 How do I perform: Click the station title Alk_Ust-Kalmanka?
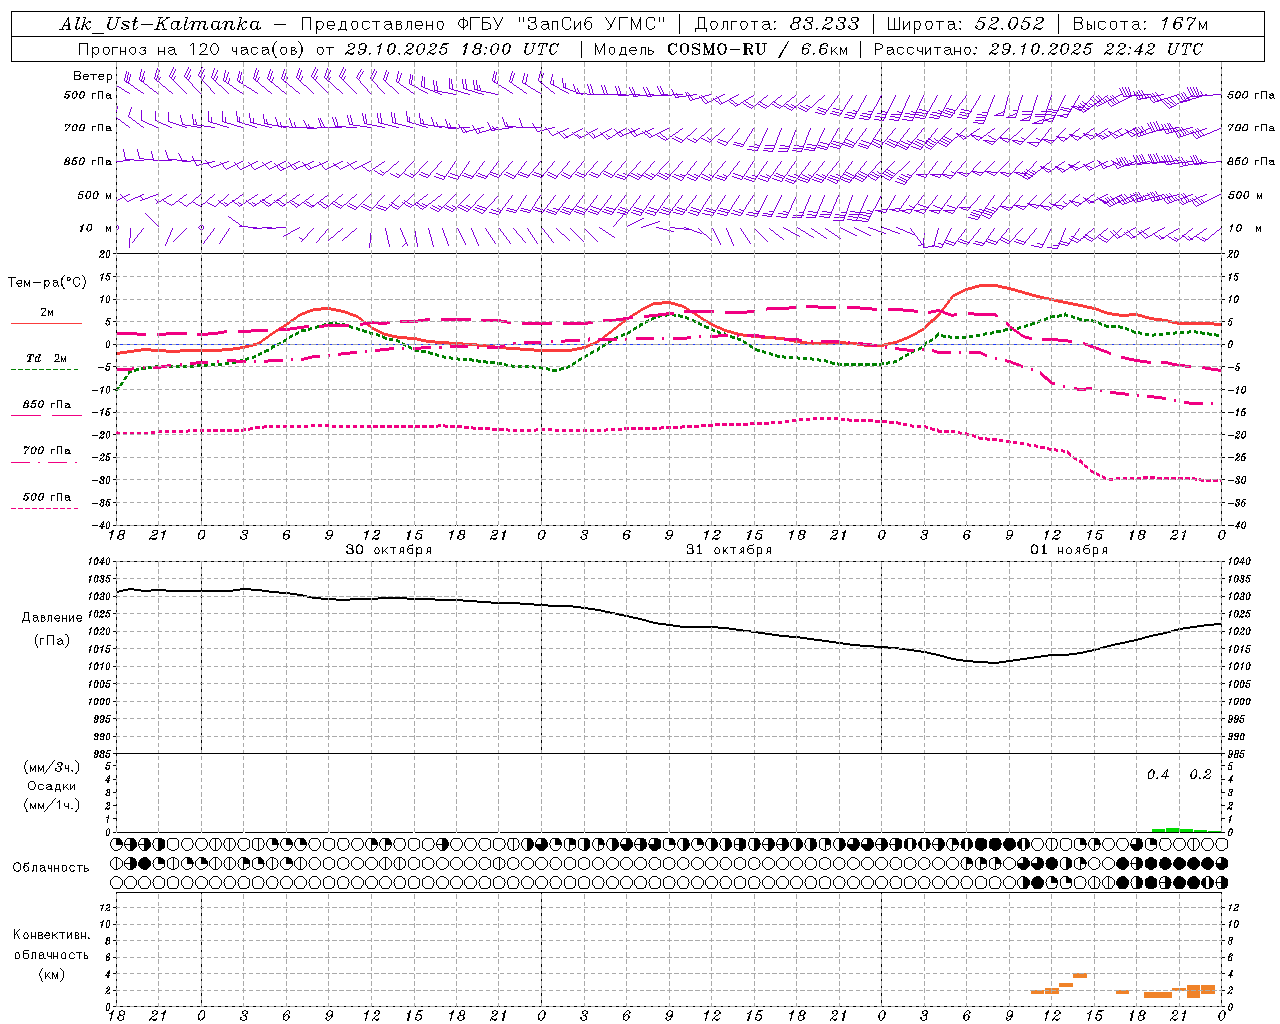click(160, 24)
